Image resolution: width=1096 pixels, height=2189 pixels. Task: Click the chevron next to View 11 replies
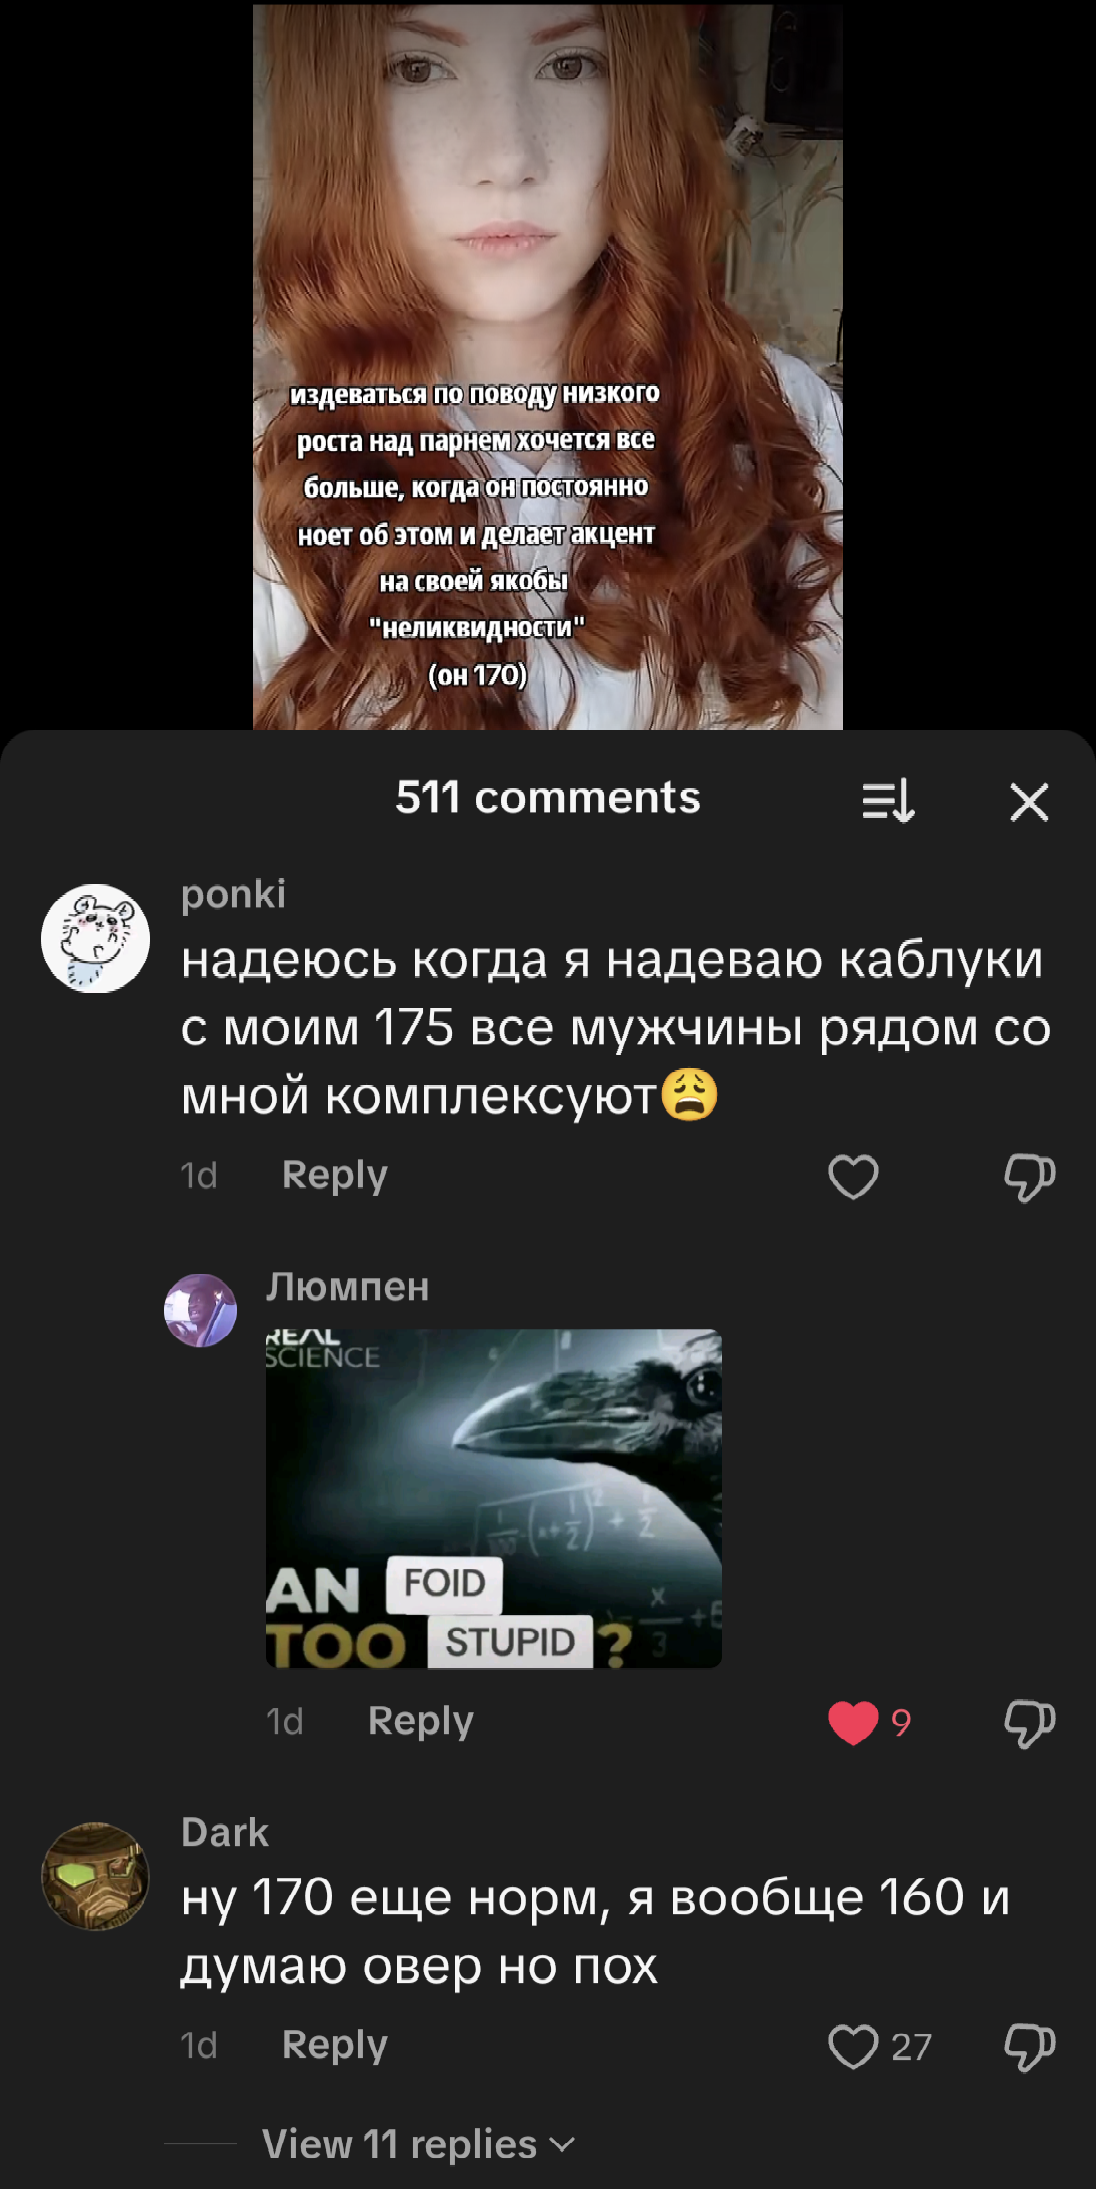(563, 2144)
